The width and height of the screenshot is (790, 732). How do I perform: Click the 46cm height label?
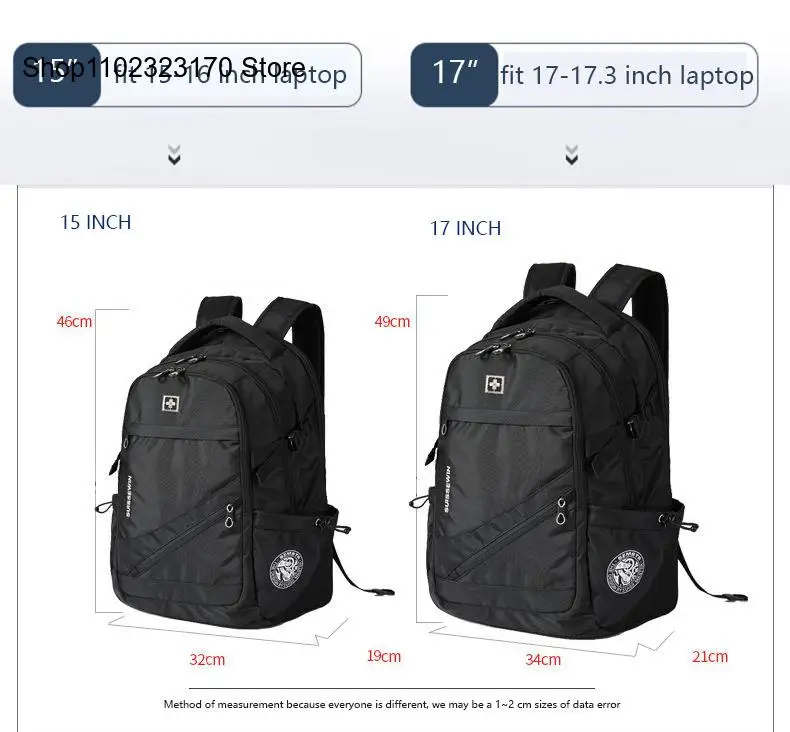75,321
